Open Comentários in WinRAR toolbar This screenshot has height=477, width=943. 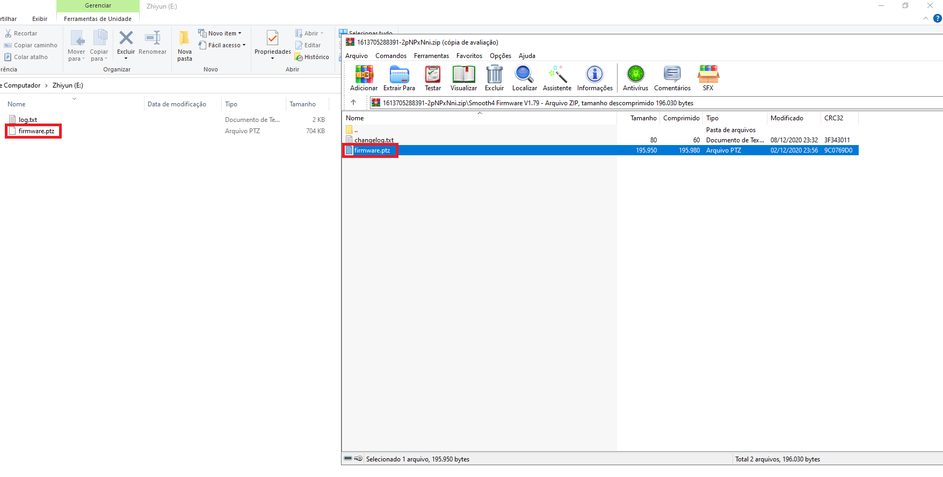tap(672, 78)
